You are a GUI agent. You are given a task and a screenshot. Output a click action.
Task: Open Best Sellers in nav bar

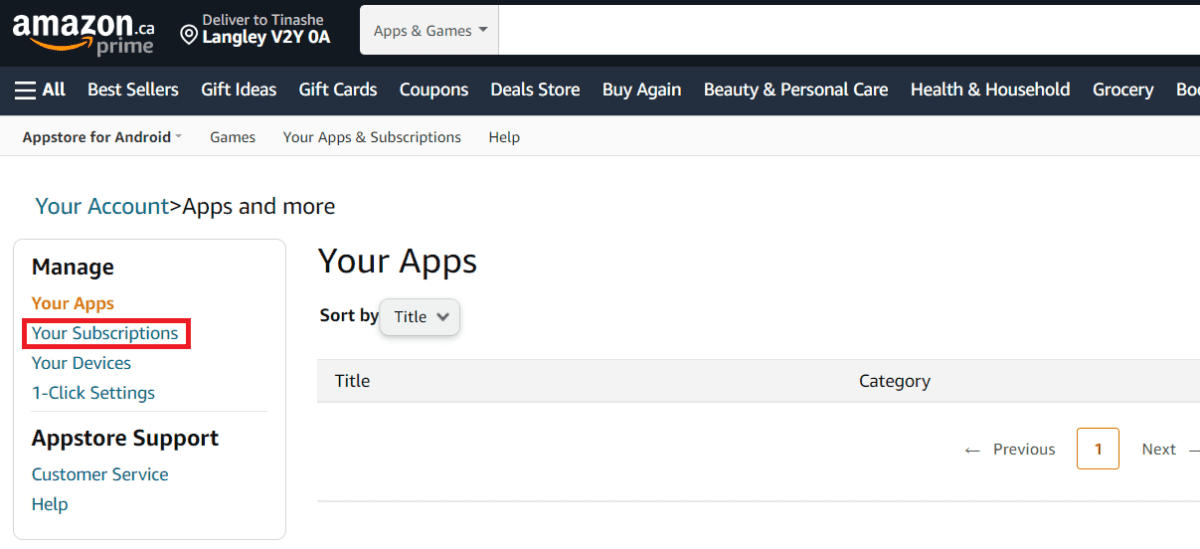coord(133,90)
